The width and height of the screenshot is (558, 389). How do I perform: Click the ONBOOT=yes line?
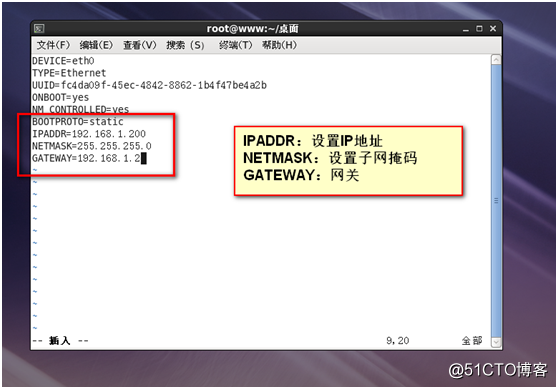(60, 97)
